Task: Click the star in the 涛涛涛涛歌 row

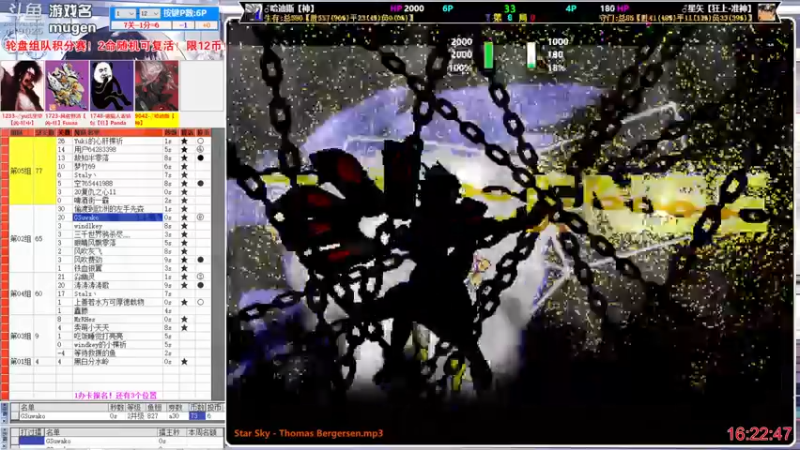Action: click(185, 285)
